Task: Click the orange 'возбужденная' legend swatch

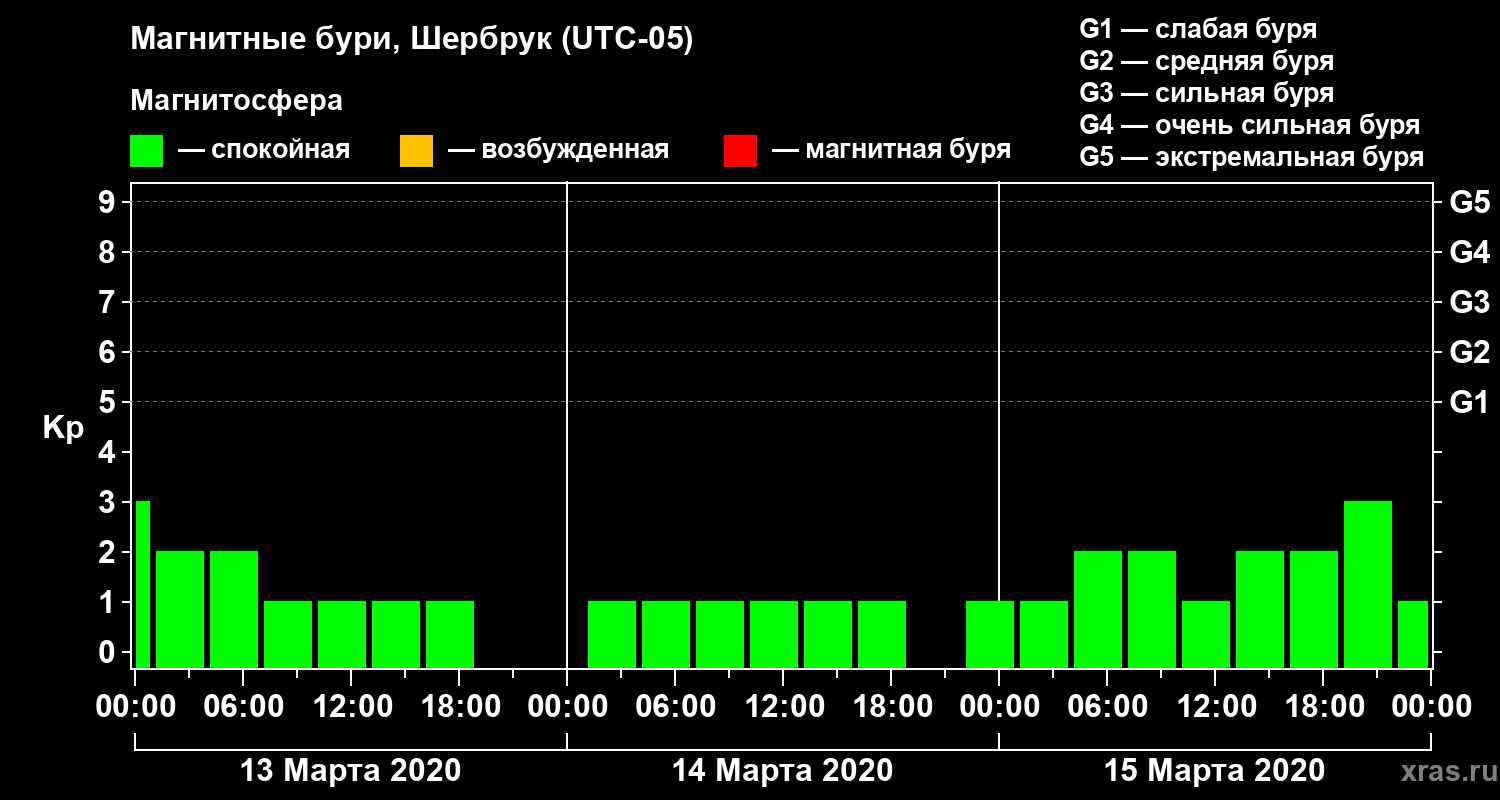Action: pos(416,151)
